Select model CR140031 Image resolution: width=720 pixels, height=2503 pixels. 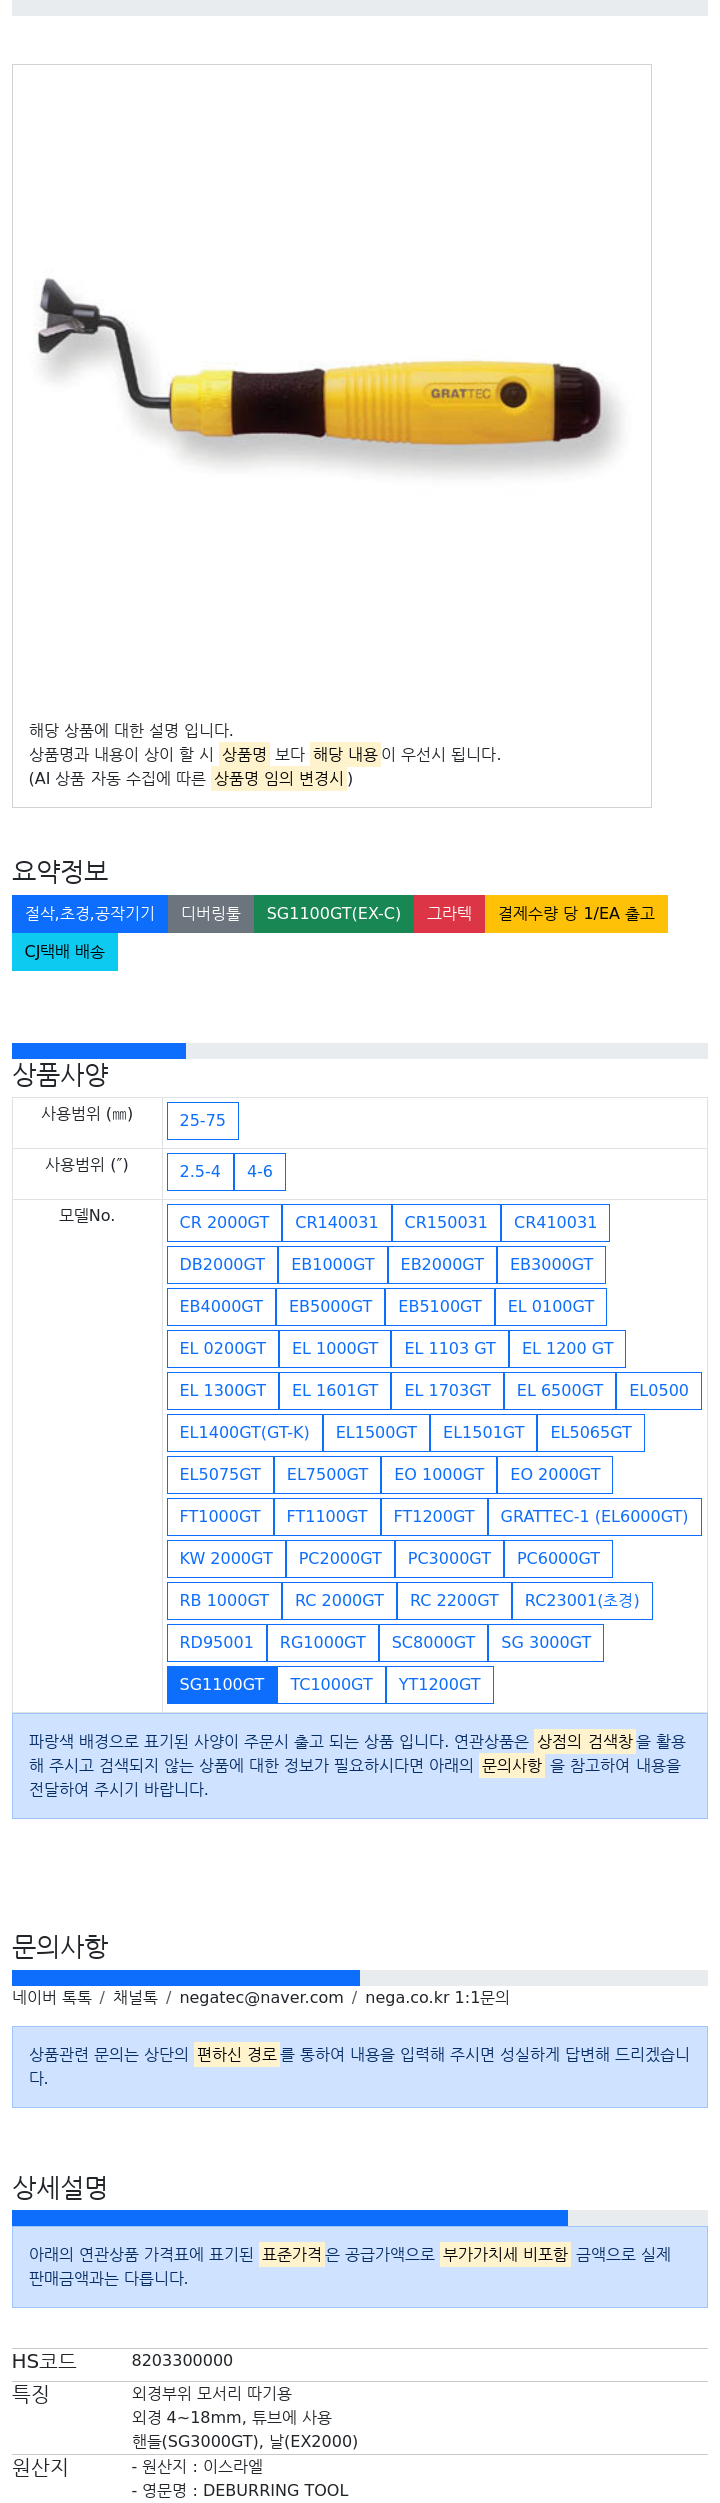pos(337,1223)
